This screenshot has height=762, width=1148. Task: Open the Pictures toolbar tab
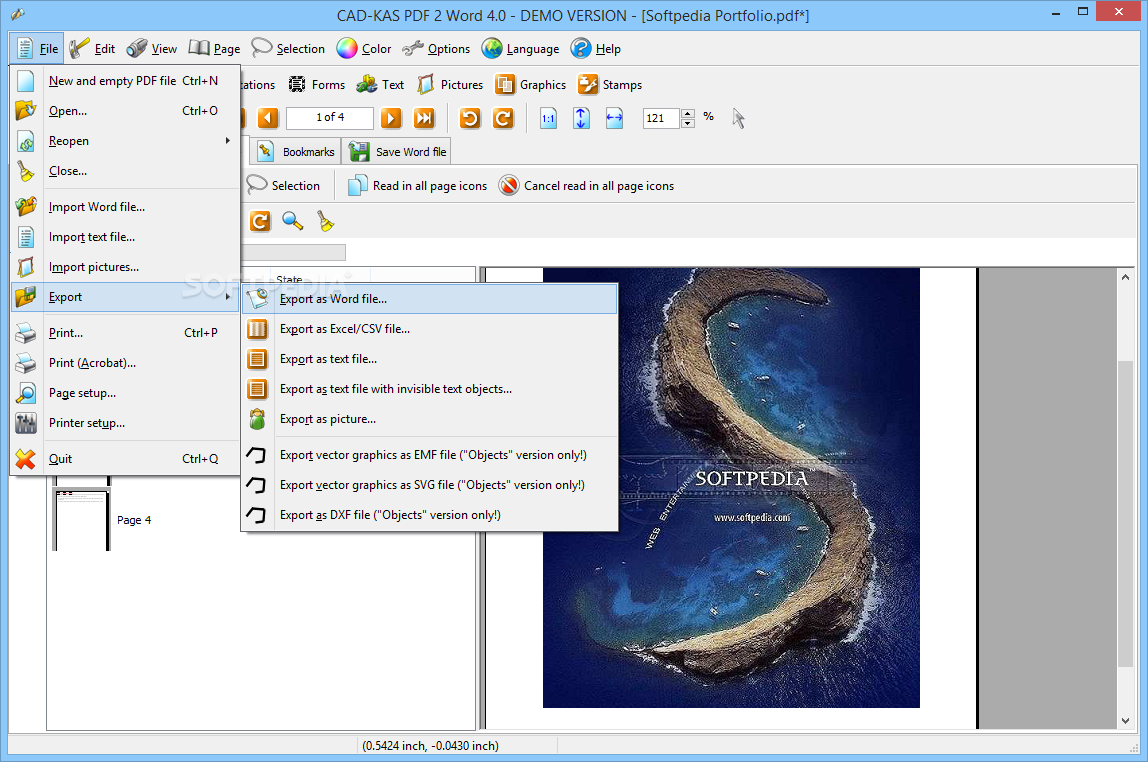click(450, 85)
